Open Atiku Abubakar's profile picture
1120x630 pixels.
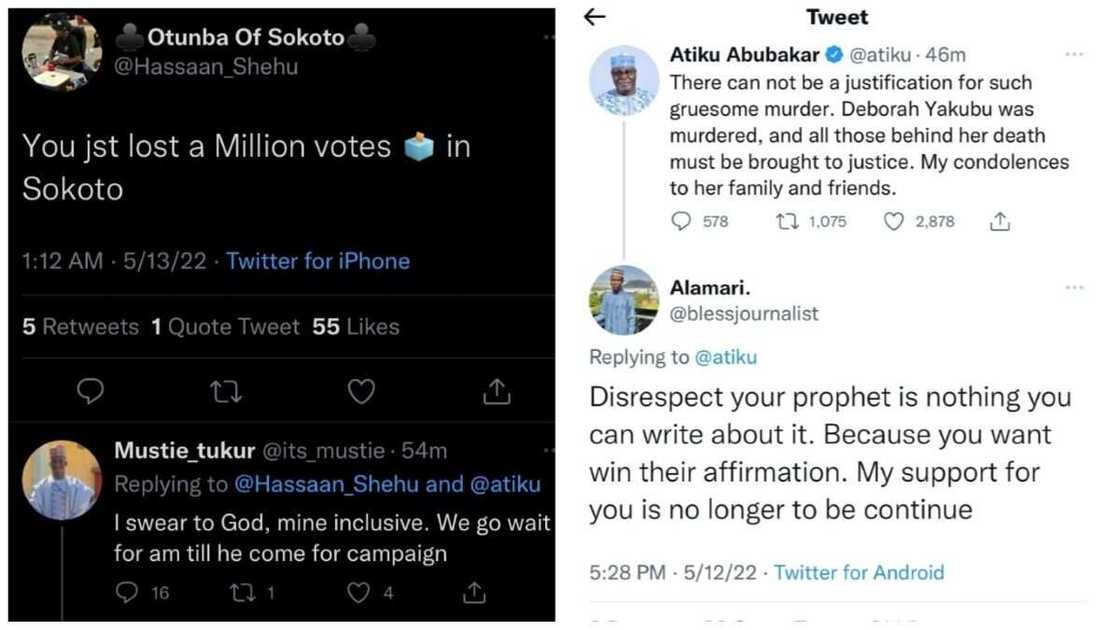click(x=624, y=80)
